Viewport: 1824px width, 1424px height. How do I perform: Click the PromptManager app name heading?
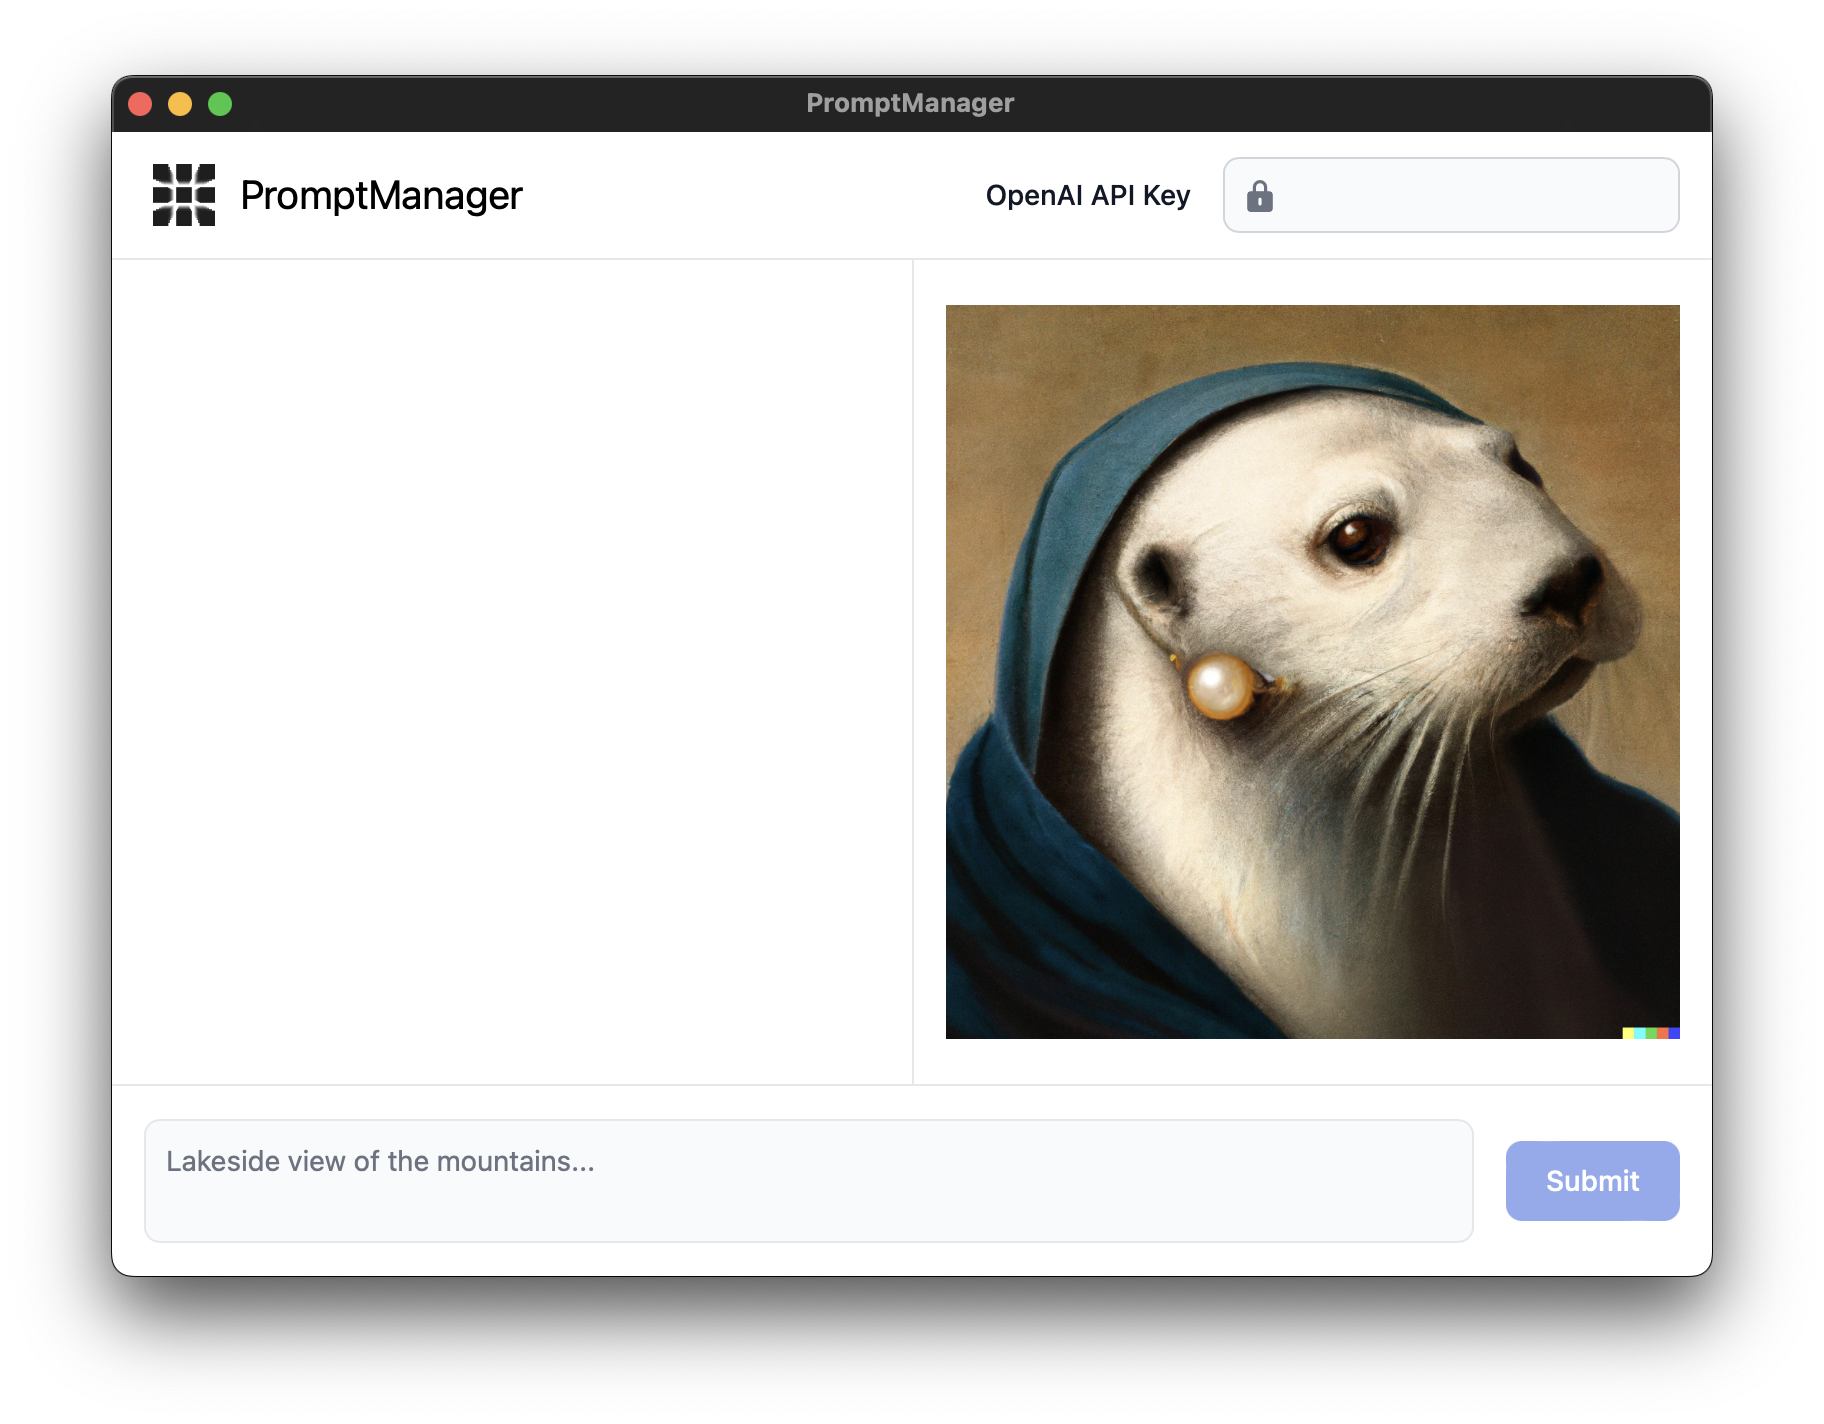pyautogui.click(x=381, y=196)
